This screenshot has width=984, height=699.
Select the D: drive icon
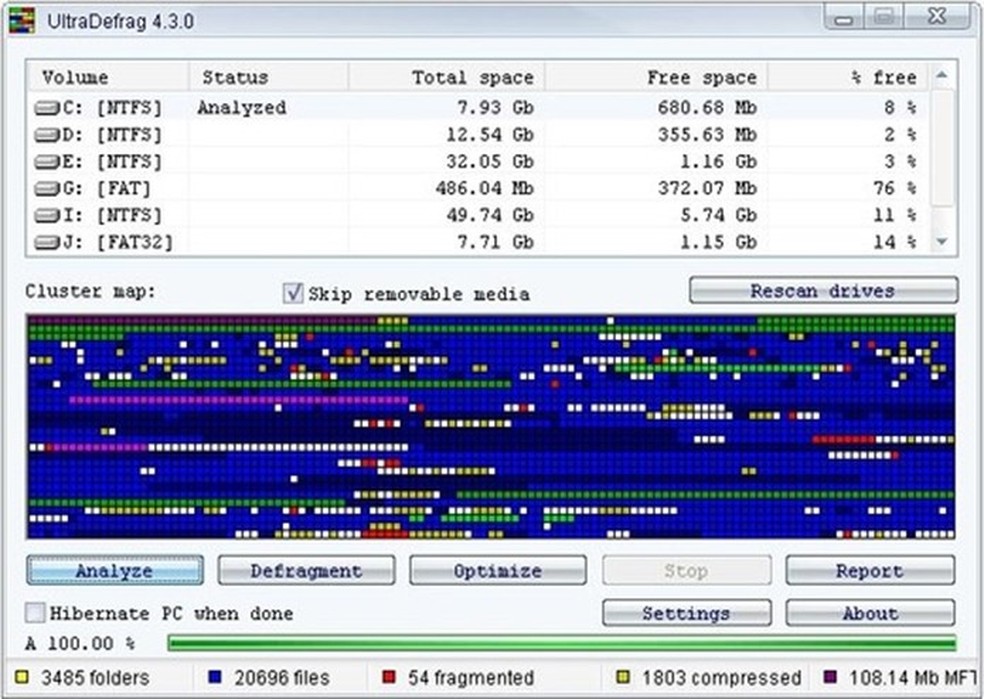tap(48, 135)
